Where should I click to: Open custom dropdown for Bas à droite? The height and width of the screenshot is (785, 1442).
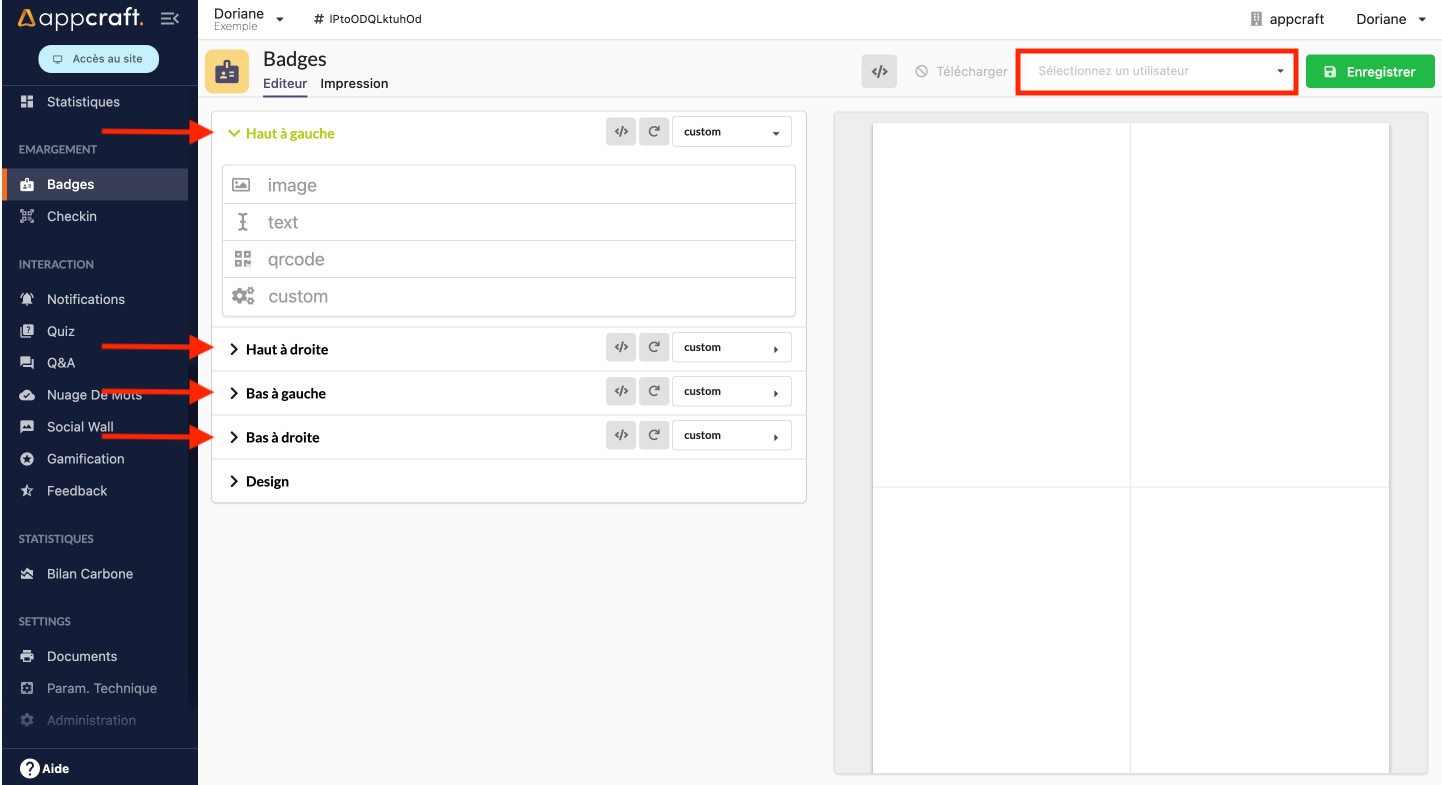[x=732, y=435]
